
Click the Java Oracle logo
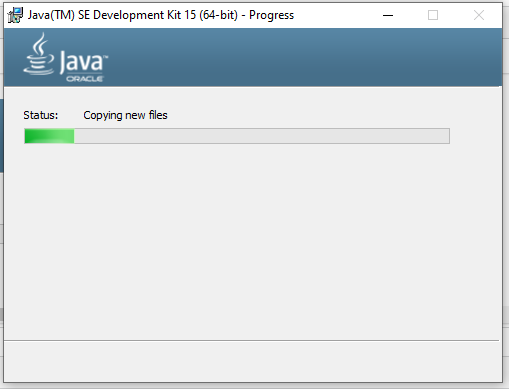click(66, 58)
